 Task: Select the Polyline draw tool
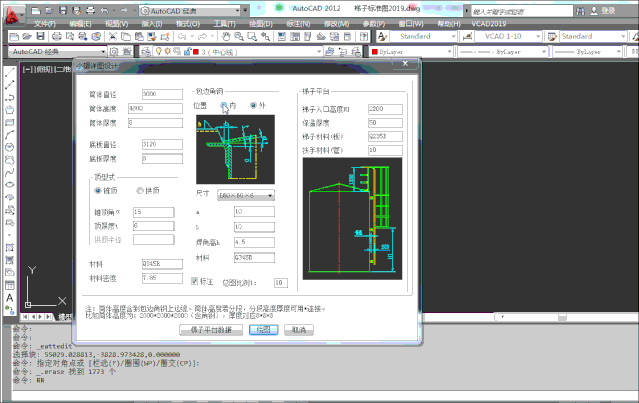click(x=9, y=98)
